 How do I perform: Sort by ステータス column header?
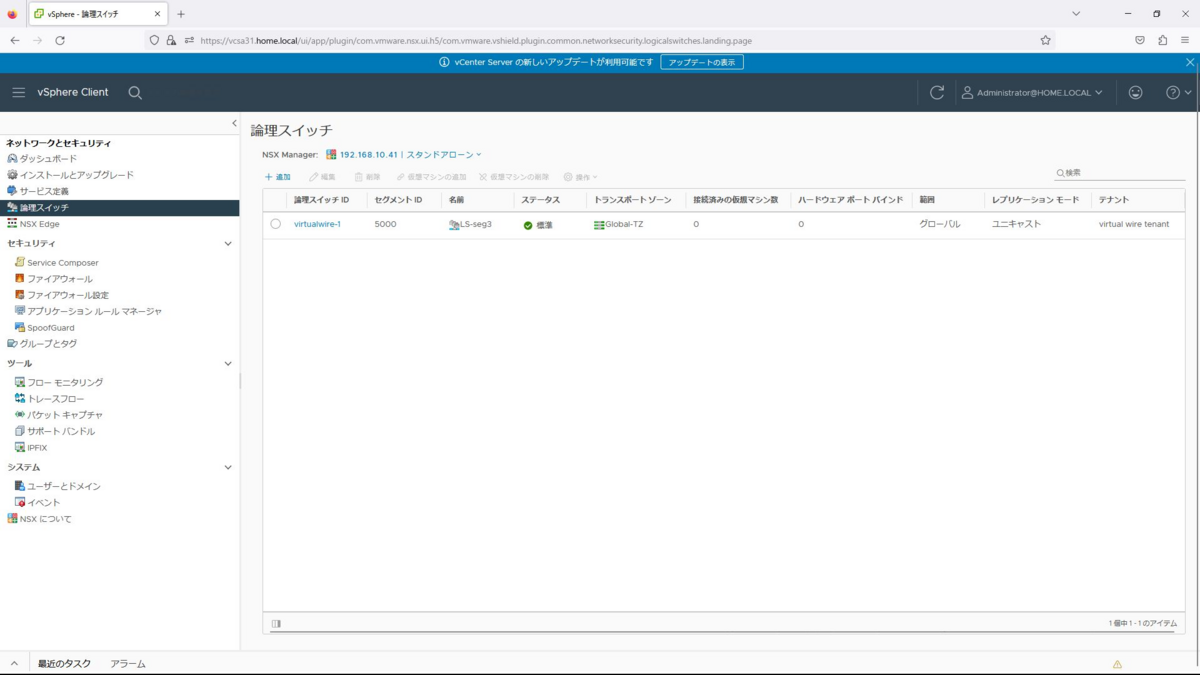tap(540, 200)
